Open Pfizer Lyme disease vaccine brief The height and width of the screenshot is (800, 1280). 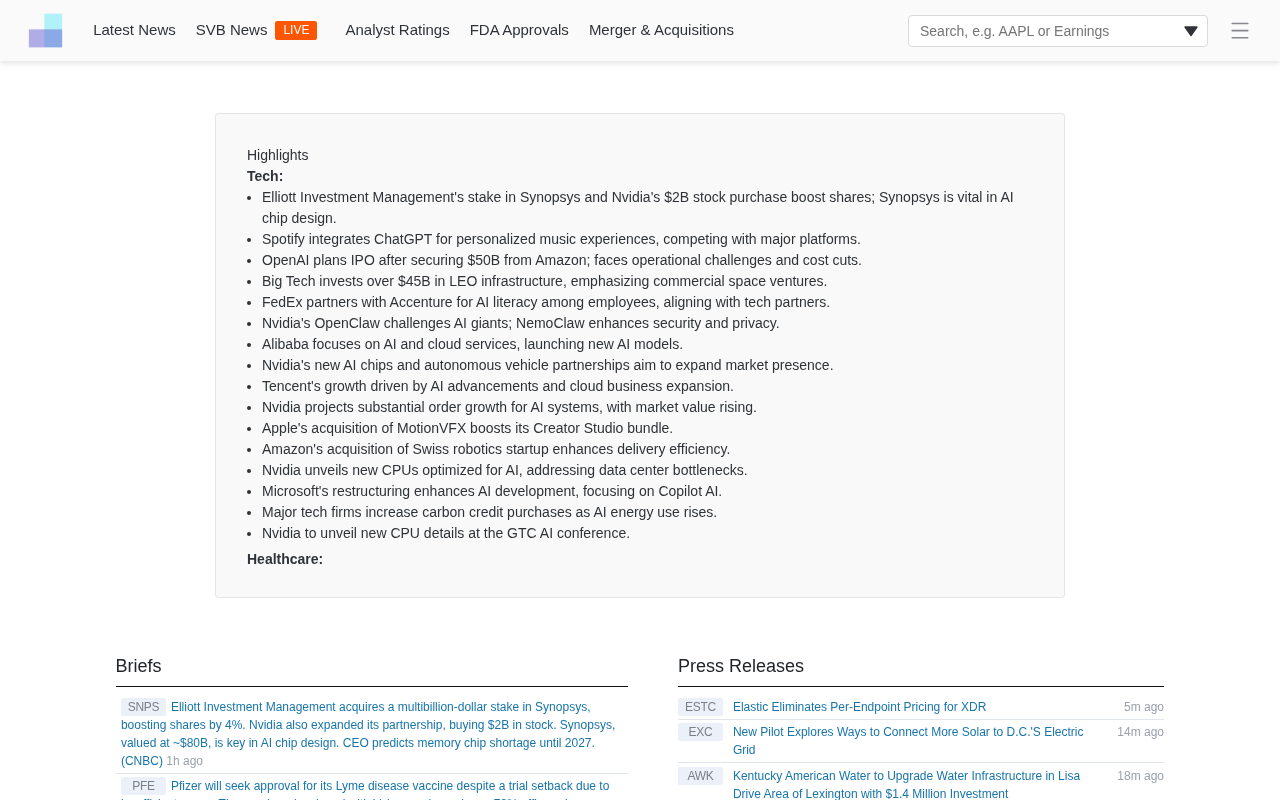389,786
